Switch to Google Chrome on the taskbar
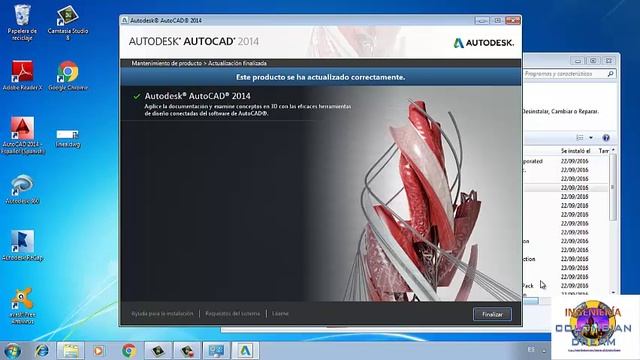 (129, 351)
